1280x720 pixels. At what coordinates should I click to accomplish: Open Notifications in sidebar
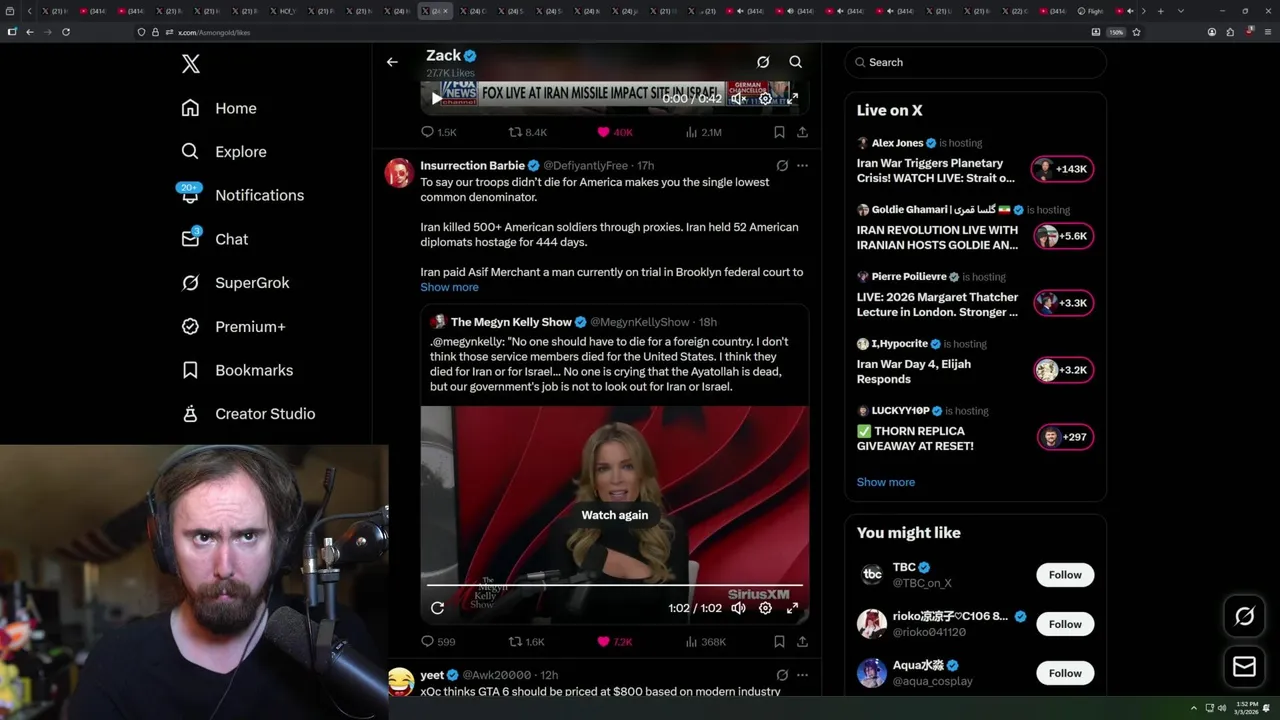point(242,195)
